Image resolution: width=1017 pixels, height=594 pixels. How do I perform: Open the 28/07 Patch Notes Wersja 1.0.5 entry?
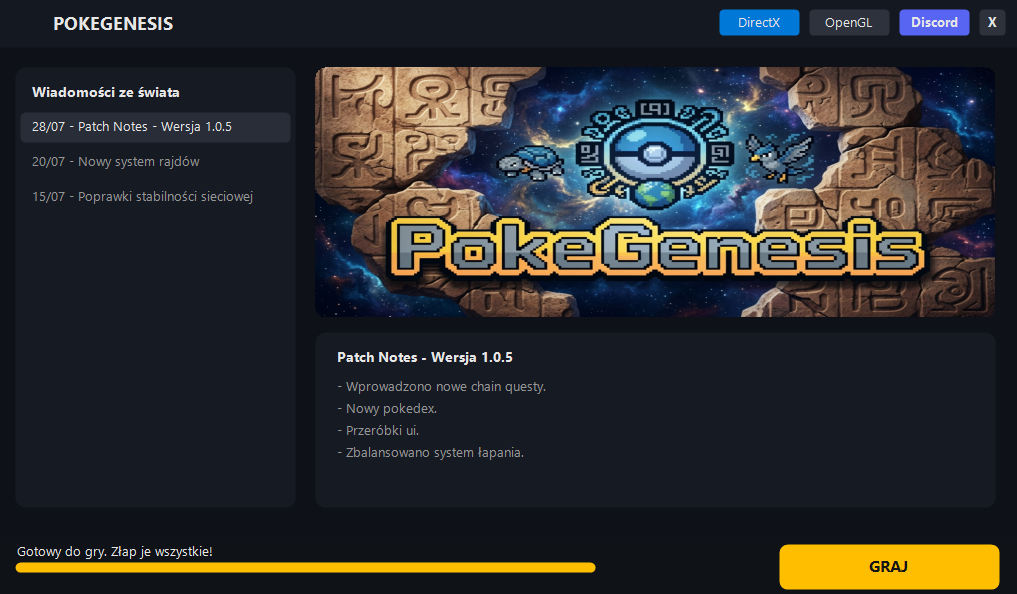(x=155, y=127)
